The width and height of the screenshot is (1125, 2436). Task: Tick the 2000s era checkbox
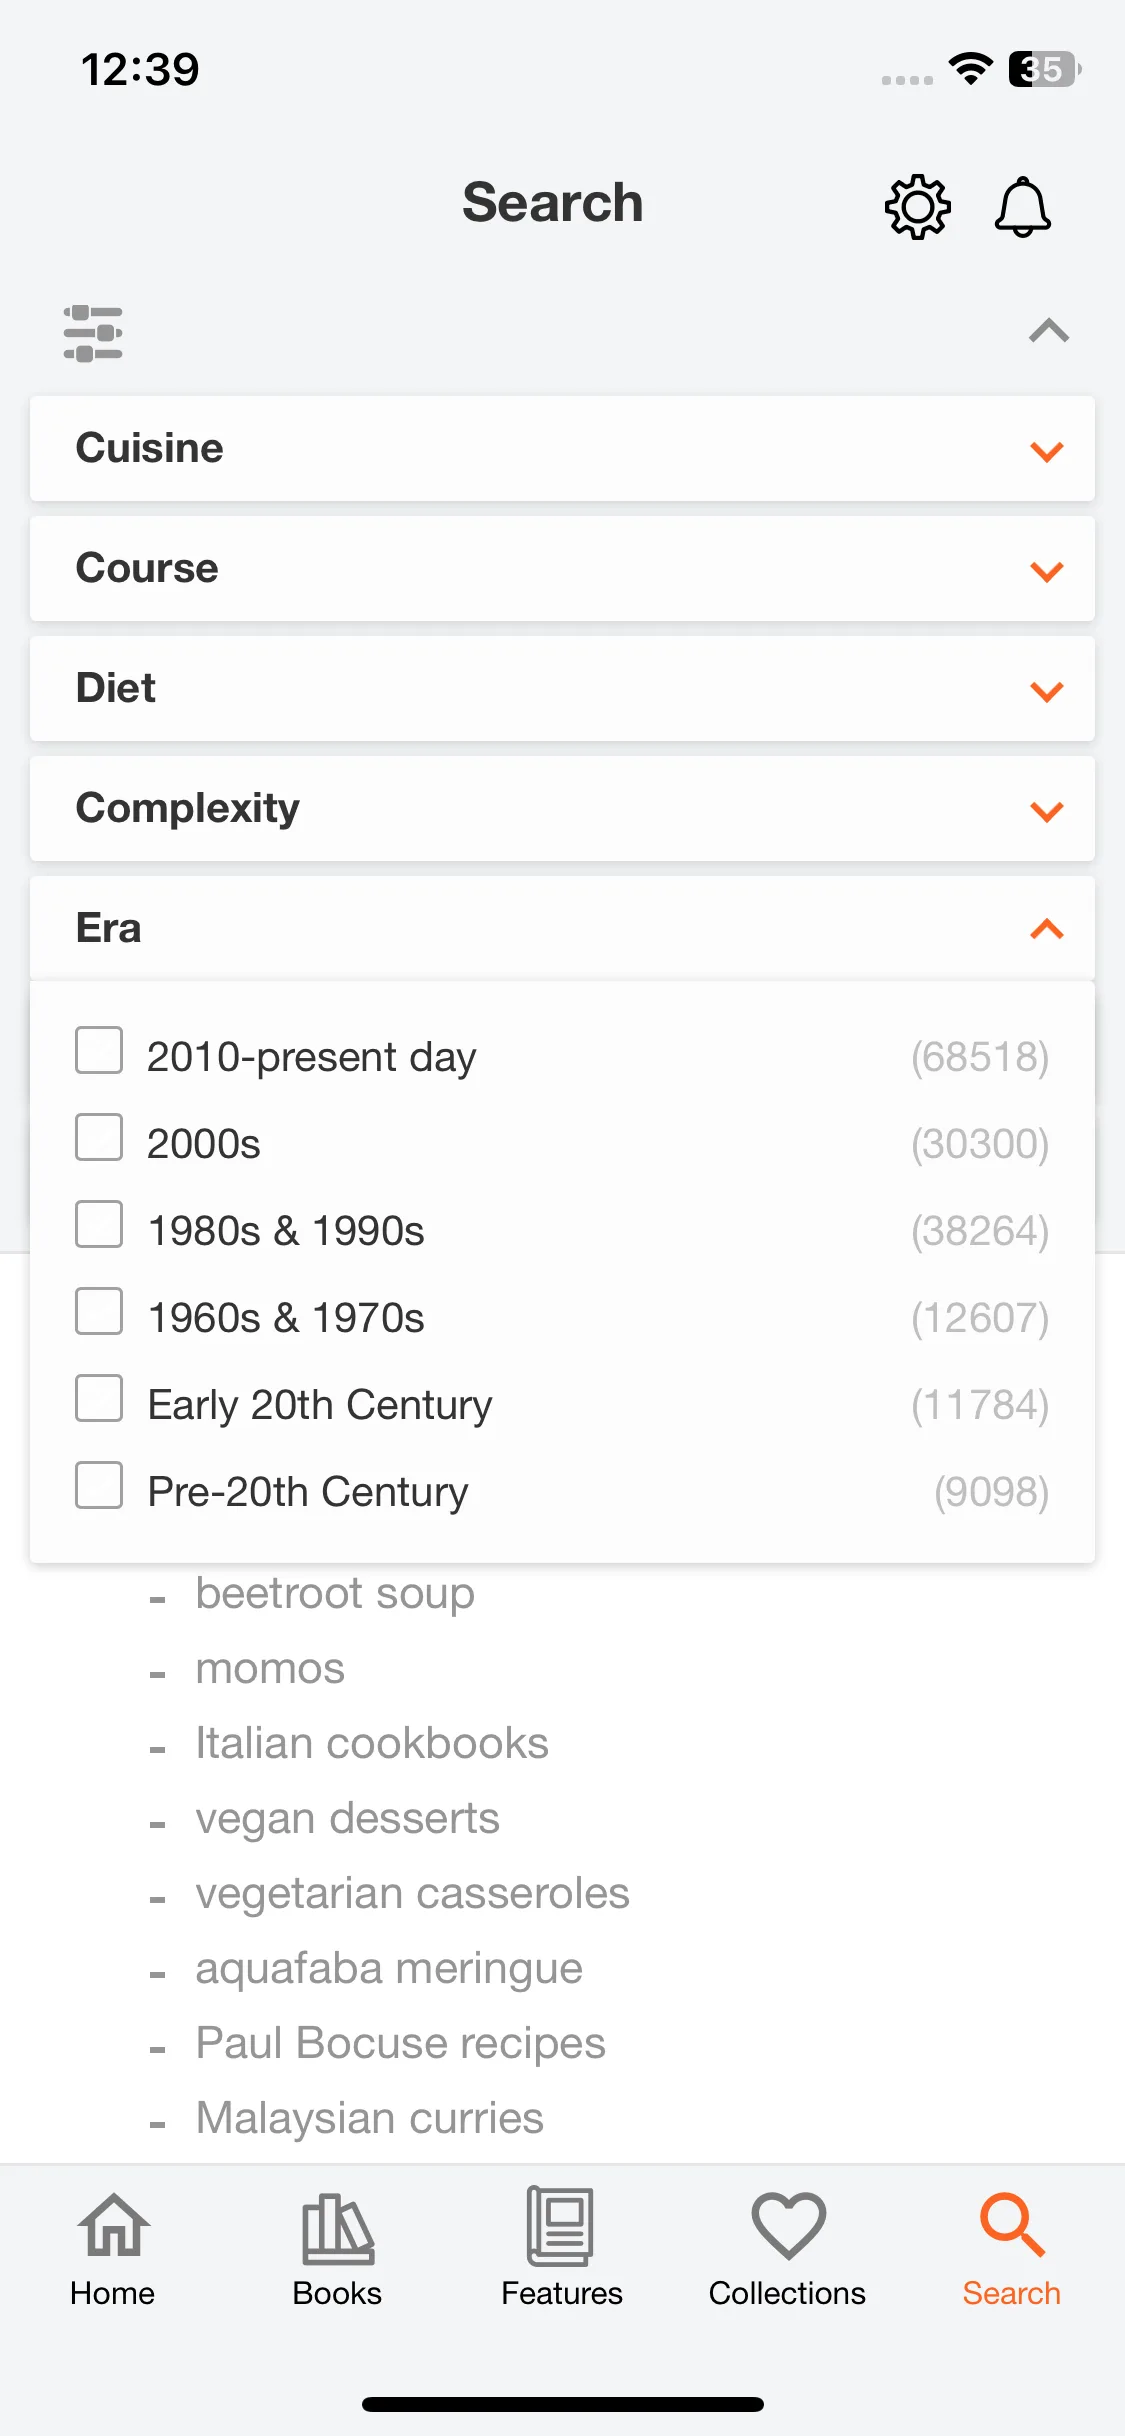coord(99,1137)
